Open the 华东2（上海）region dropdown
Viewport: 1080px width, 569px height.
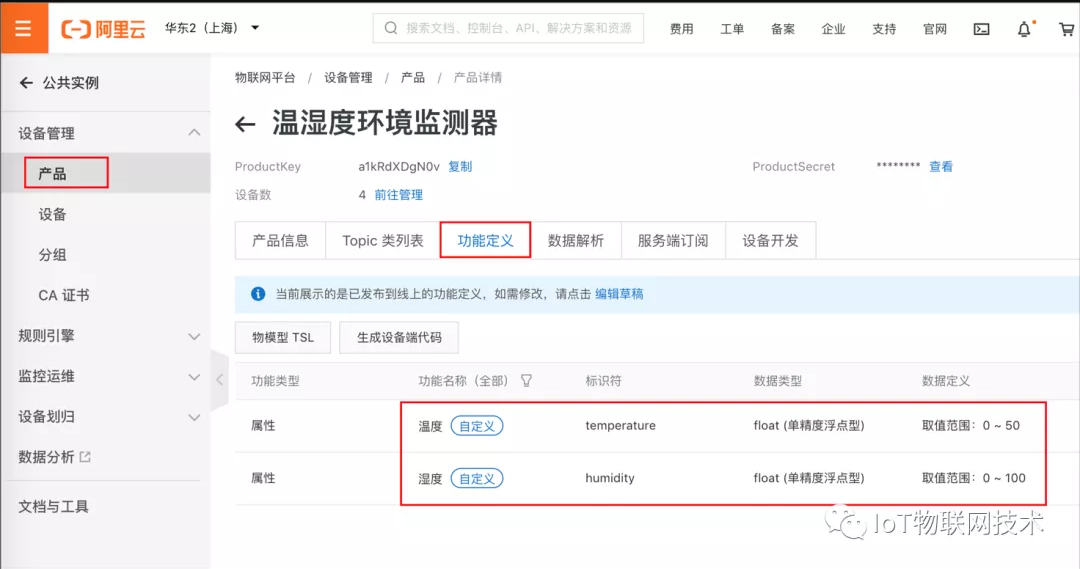point(212,28)
